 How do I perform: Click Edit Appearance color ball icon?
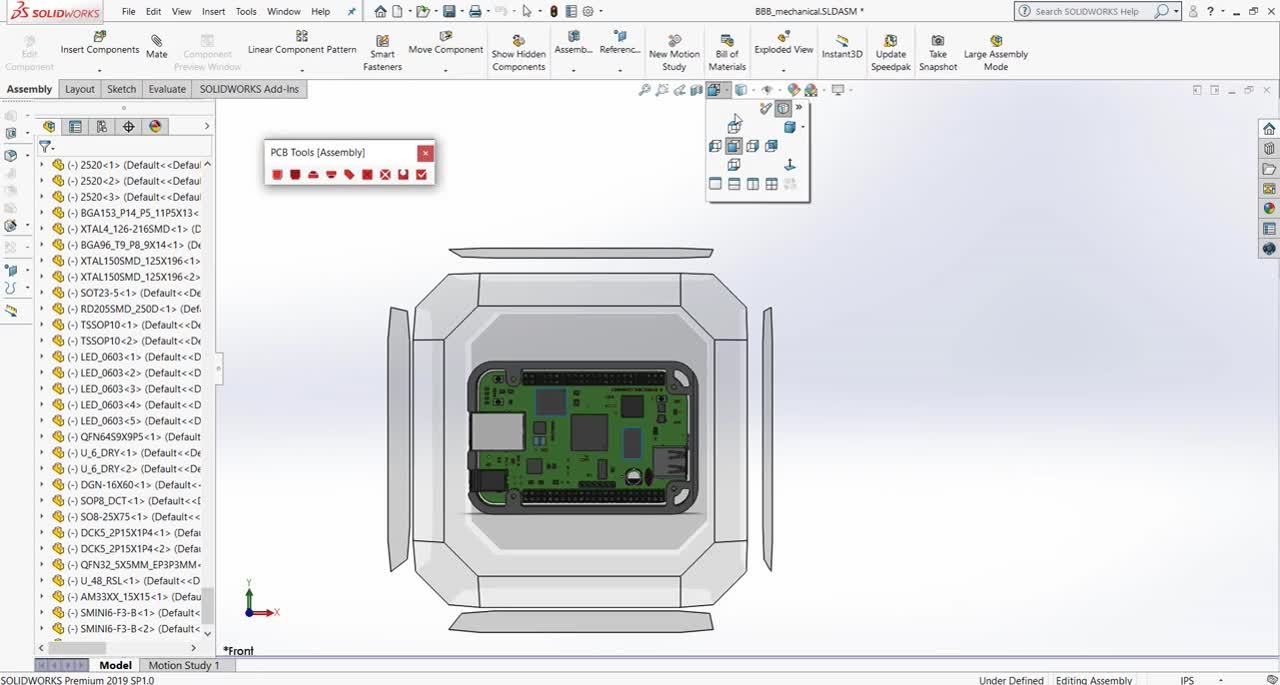(794, 90)
